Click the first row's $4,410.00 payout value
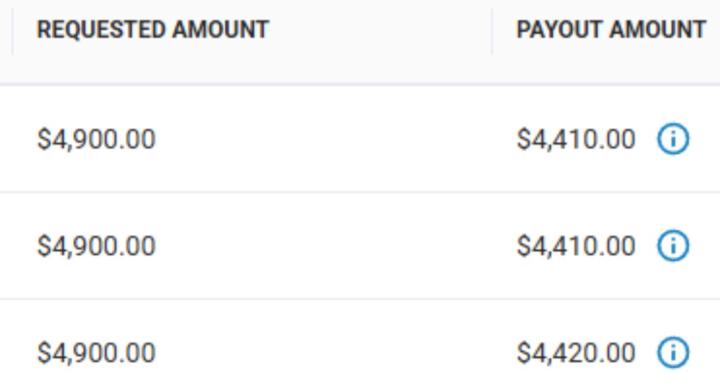720x383 pixels. 576,139
